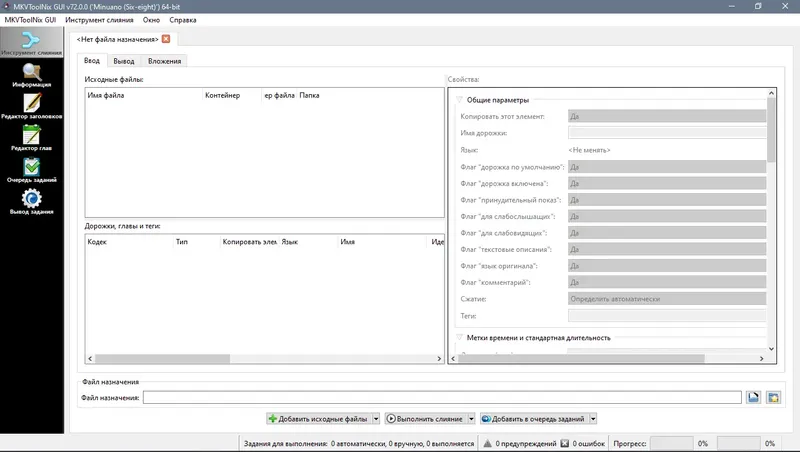The width and height of the screenshot is (800, 452).
Task: Click properties panel vertical scrollbar thumb
Action: tap(771, 130)
